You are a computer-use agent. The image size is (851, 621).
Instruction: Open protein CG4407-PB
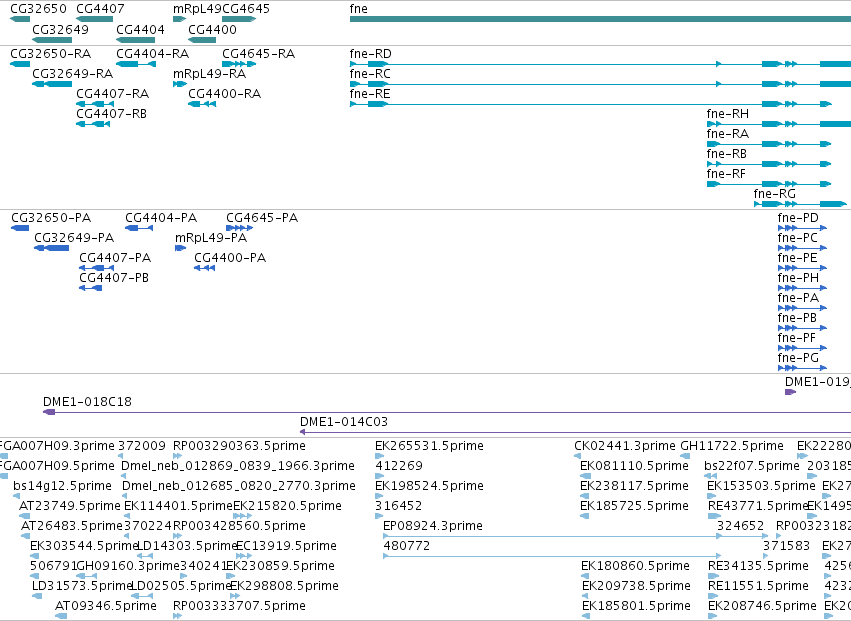pyautogui.click(x=114, y=278)
